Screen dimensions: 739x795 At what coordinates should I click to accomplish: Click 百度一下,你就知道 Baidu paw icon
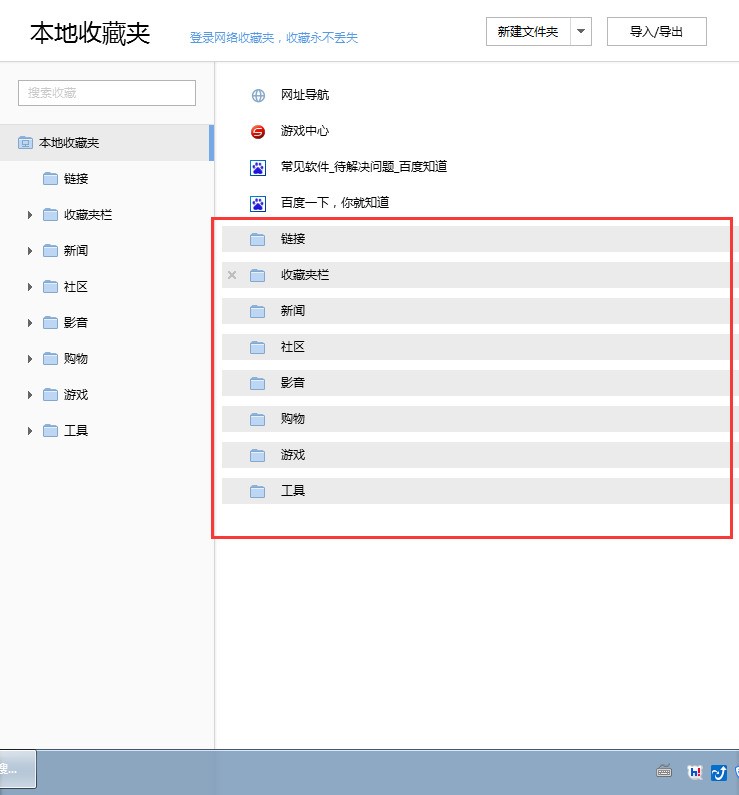tap(258, 203)
